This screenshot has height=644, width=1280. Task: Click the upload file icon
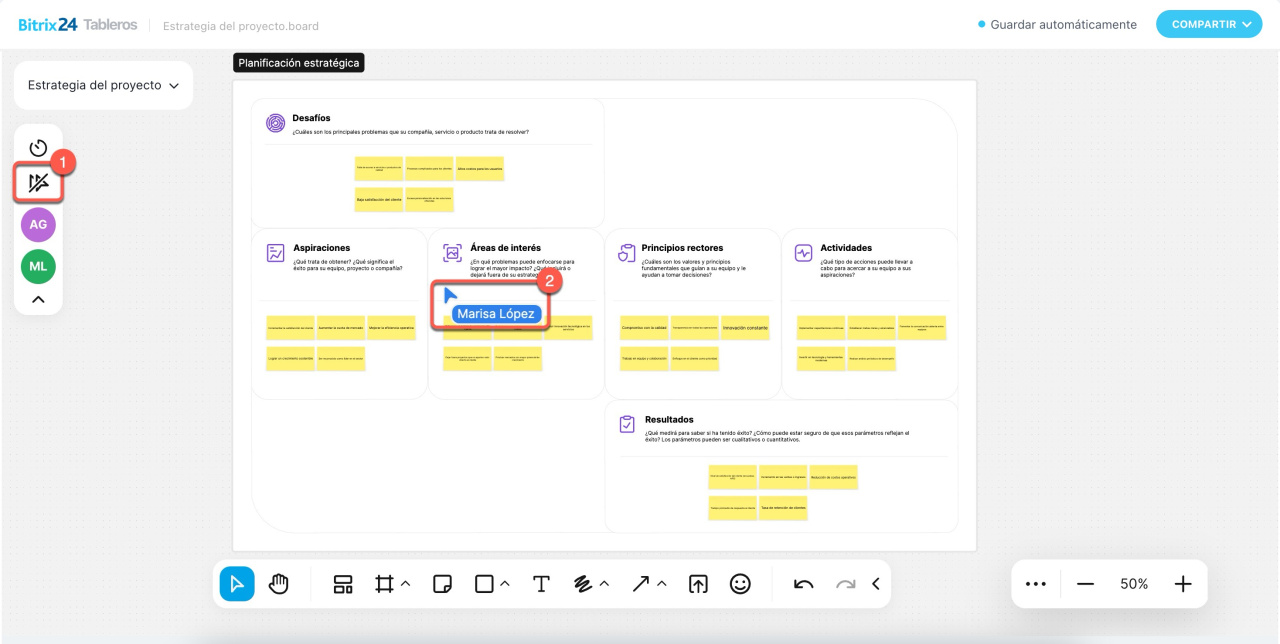pyautogui.click(x=698, y=584)
